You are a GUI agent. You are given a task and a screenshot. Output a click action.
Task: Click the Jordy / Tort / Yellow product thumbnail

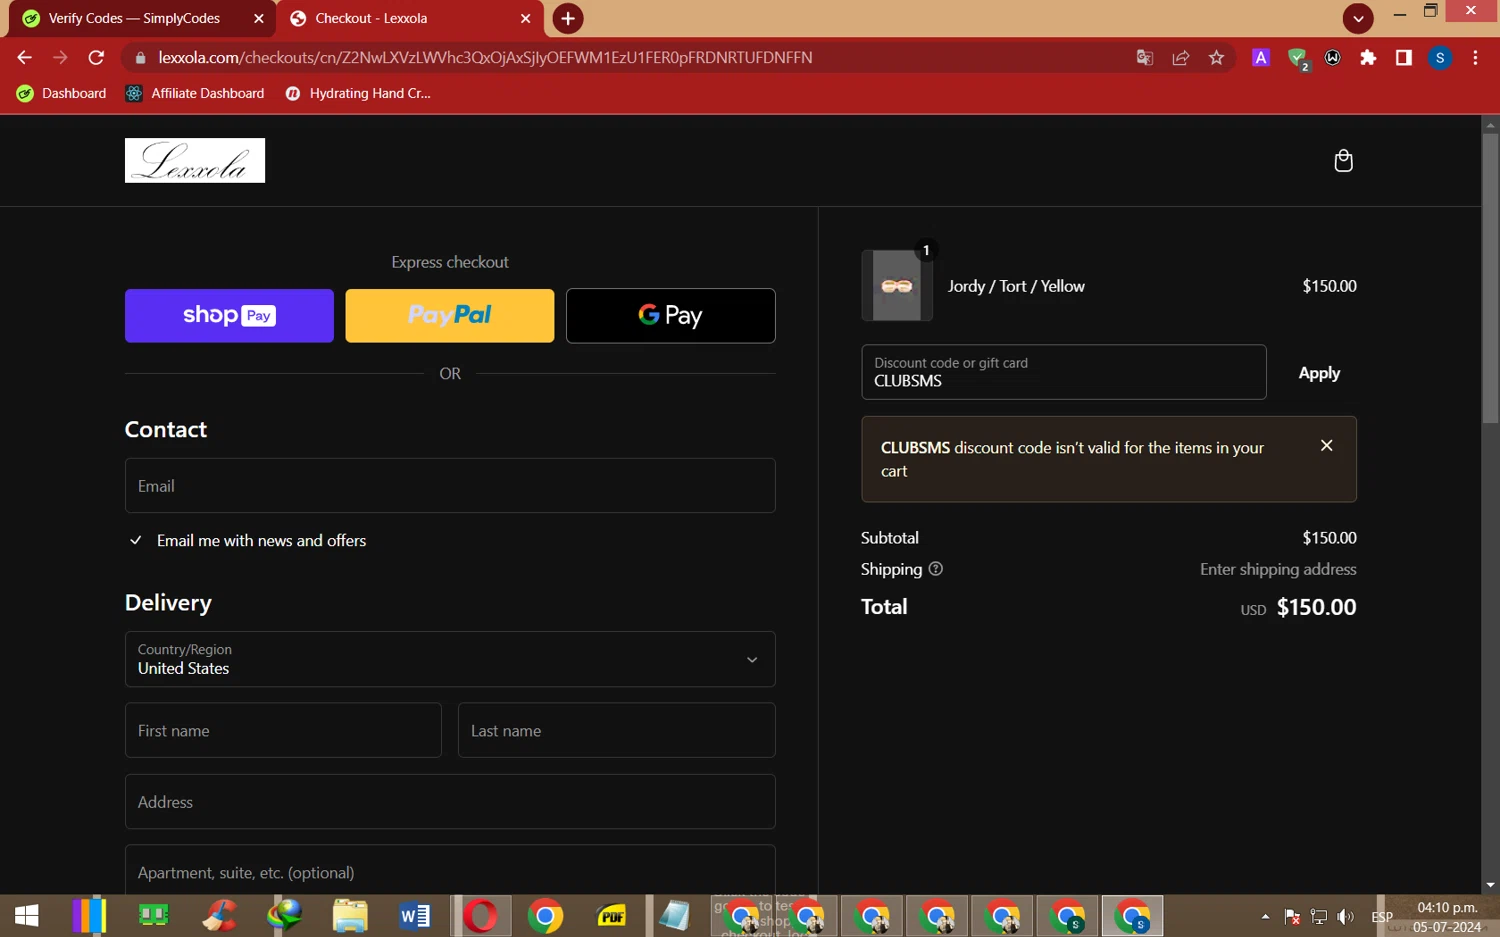coord(897,286)
